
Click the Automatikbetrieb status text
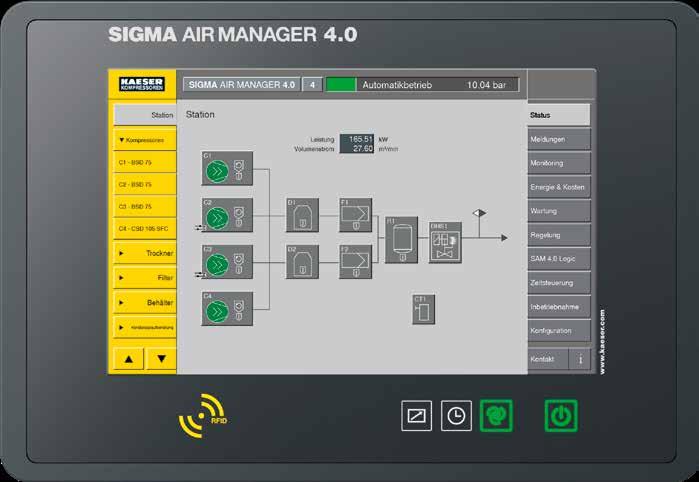tap(397, 85)
